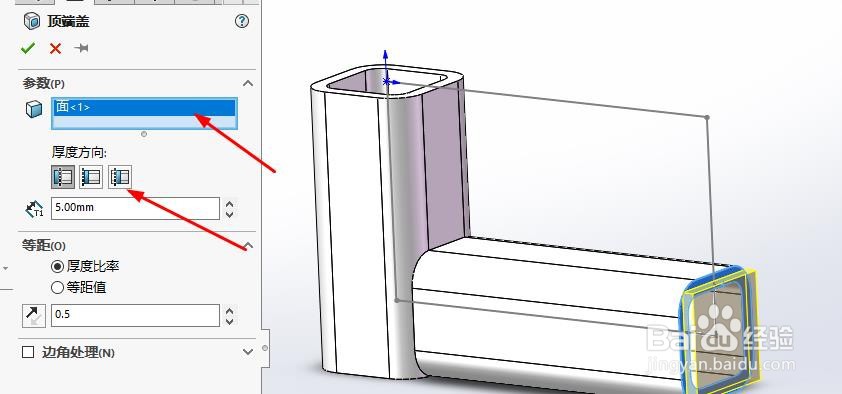
Task: Click the T1 thickness icon
Action: click(x=34, y=209)
